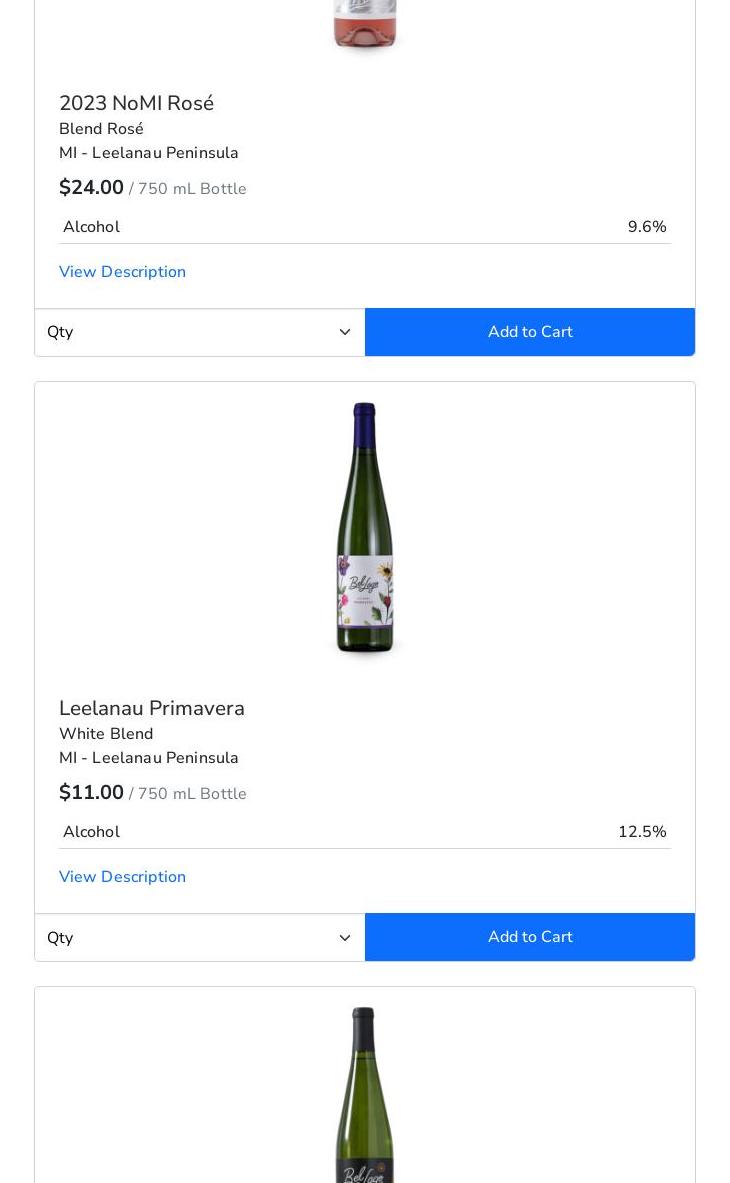Add Leelanau Primavera to cart
This screenshot has width=730, height=1183.
(x=530, y=937)
